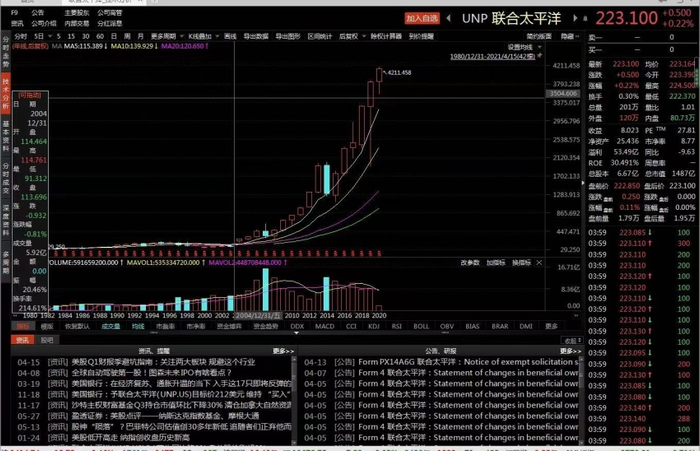Click 更多>> in 公告、研报 panel
700x451 pixels.
pos(571,351)
